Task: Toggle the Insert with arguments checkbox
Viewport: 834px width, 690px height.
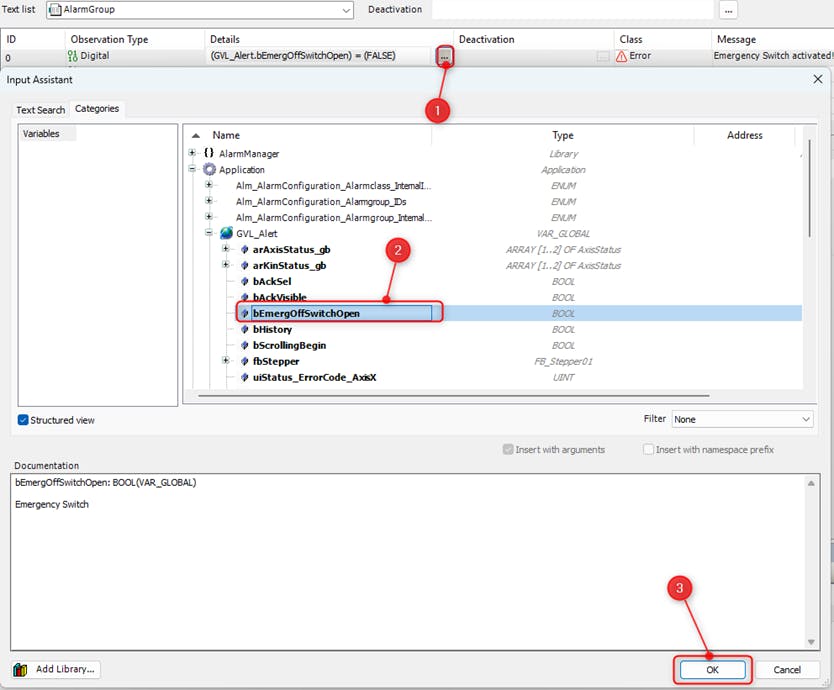Action: 509,450
